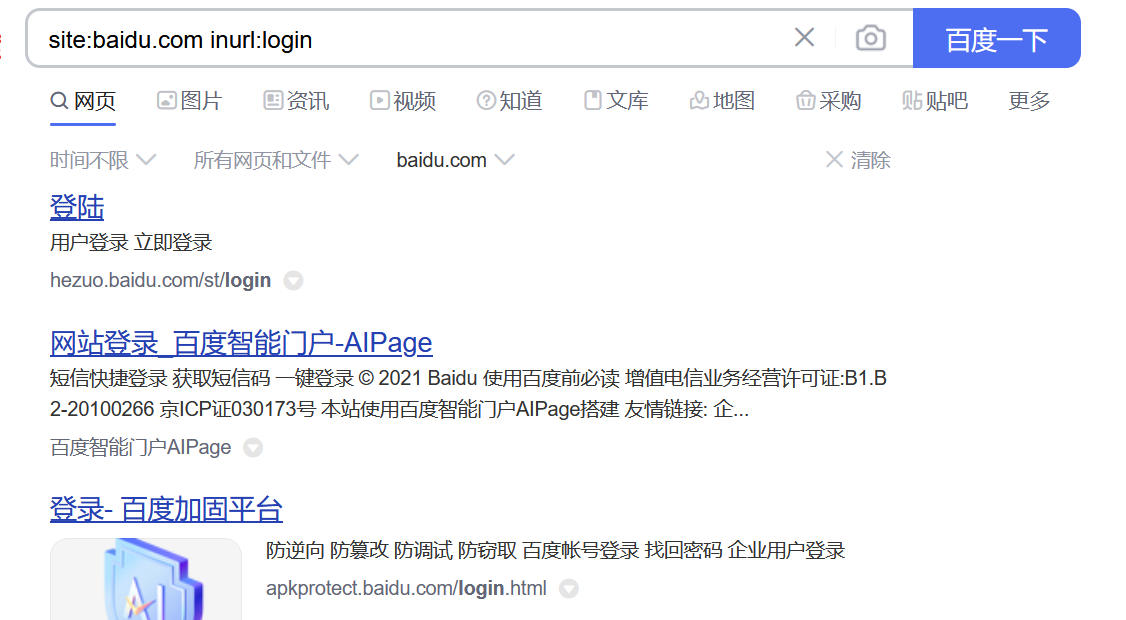Switch to the 资讯 tab

[x=295, y=100]
